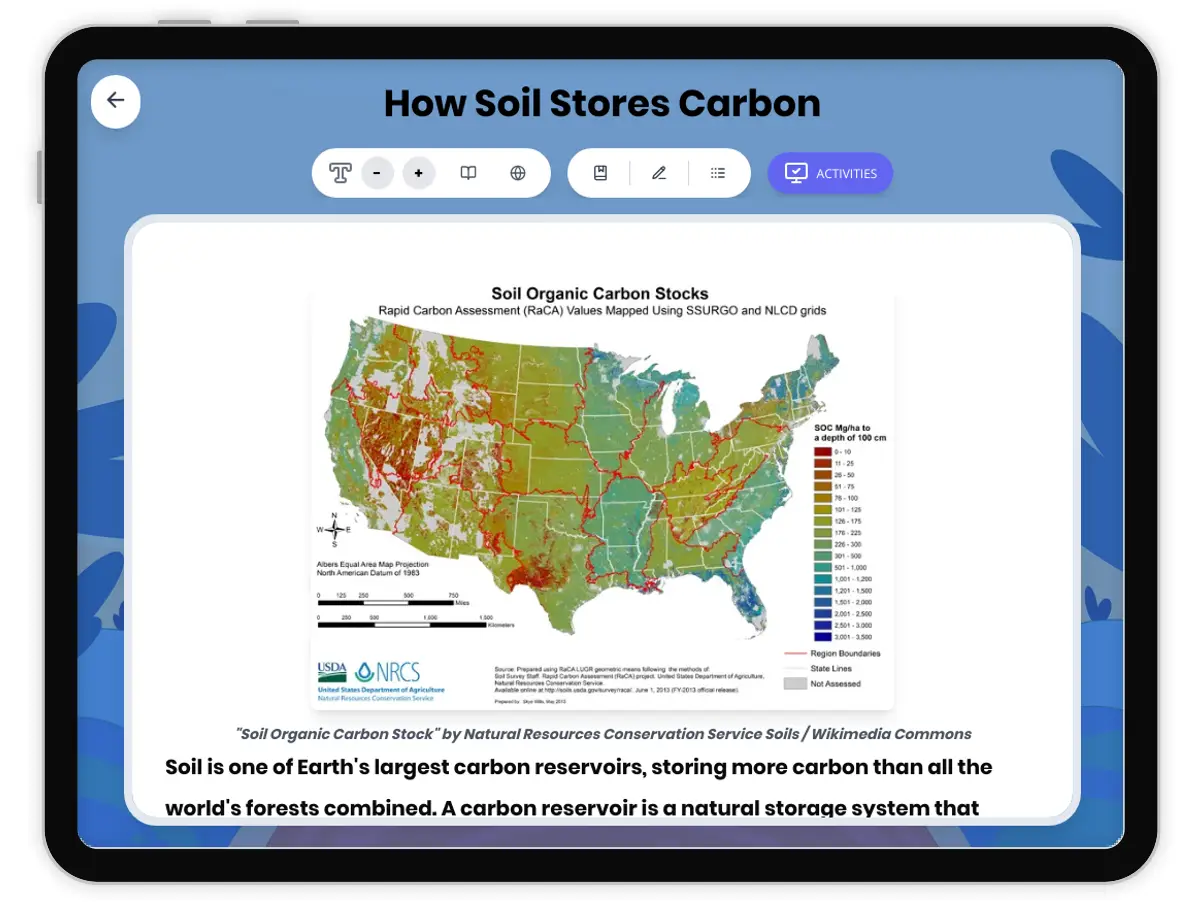Decrease font size with minus button
Screen dimensions: 1200x906
click(x=377, y=173)
